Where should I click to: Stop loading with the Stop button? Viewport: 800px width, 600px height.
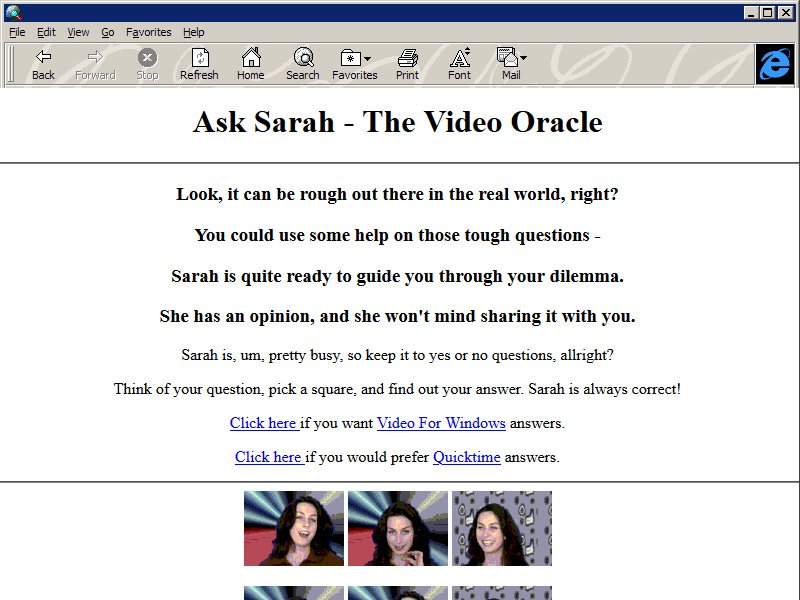tap(147, 65)
